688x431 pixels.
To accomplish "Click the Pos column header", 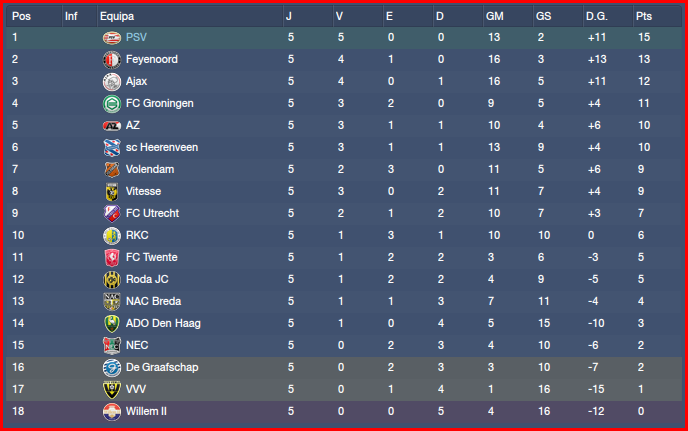I will tap(21, 16).
